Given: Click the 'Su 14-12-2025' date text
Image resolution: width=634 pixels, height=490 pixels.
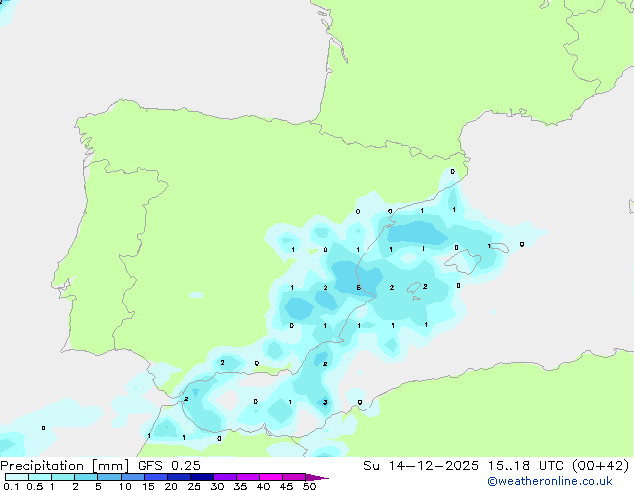Looking at the screenshot, I should (421, 466).
